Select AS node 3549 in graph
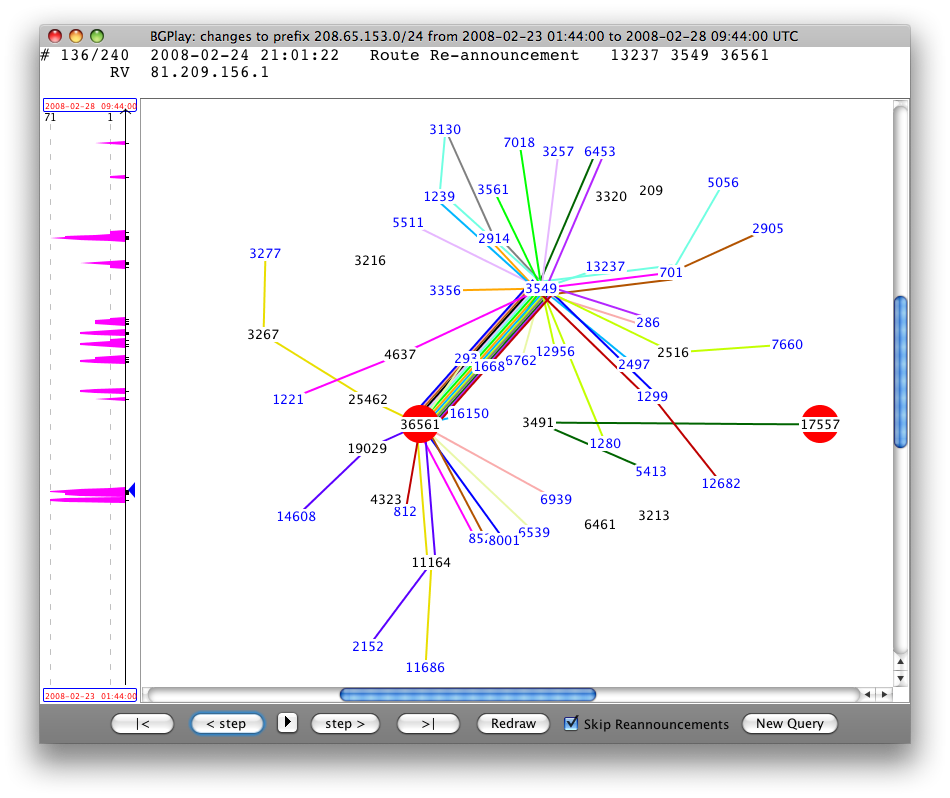 pyautogui.click(x=541, y=288)
